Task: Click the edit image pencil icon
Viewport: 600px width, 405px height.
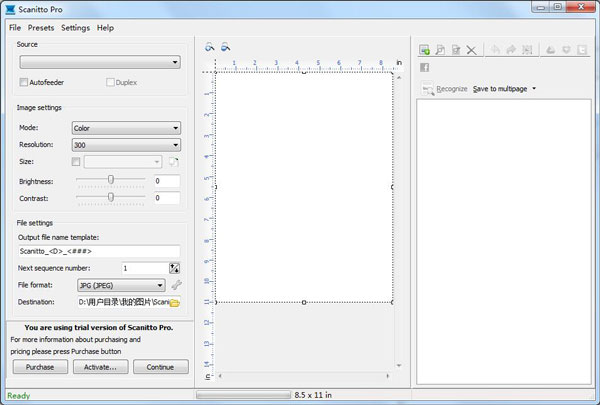Action: coord(456,50)
